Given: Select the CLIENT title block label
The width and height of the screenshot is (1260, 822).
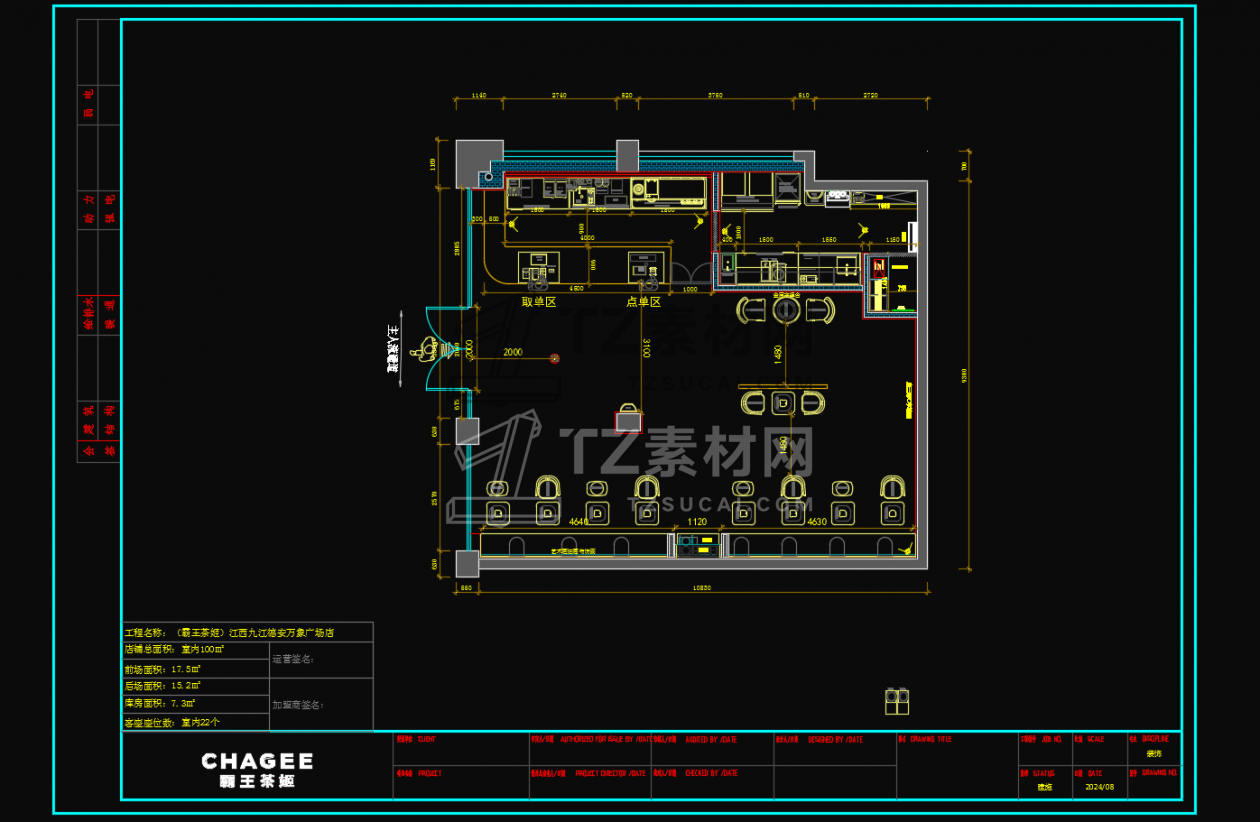Looking at the screenshot, I should tap(426, 739).
